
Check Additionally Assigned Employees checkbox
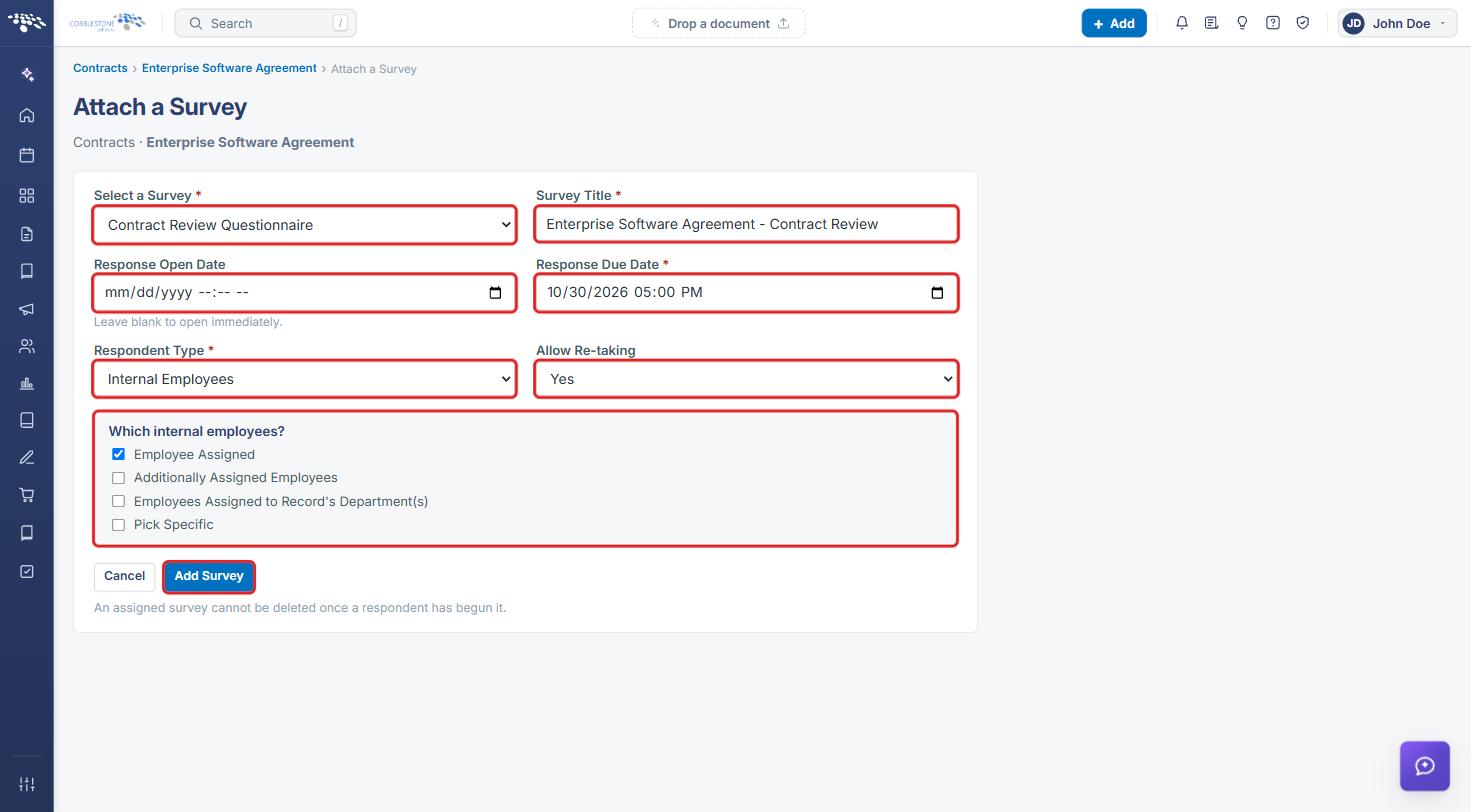coord(118,478)
